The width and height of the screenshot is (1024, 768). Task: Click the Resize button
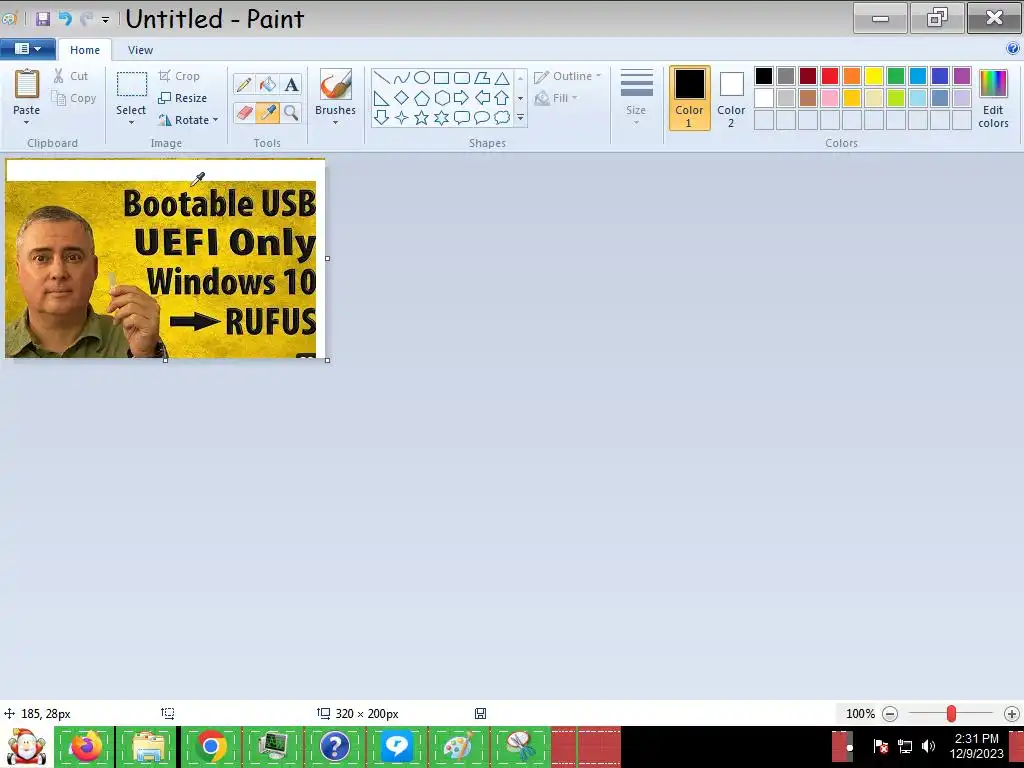pos(183,98)
